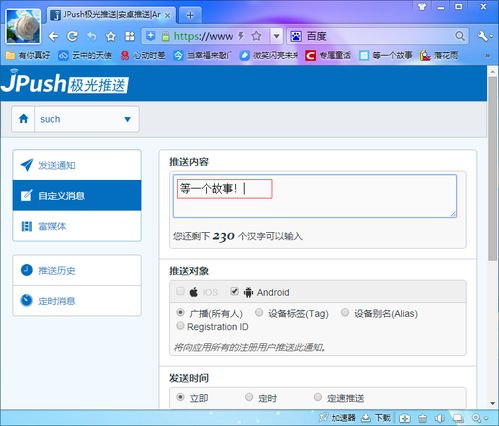
Task: Open the 落花雨 bookmark
Action: [439, 55]
